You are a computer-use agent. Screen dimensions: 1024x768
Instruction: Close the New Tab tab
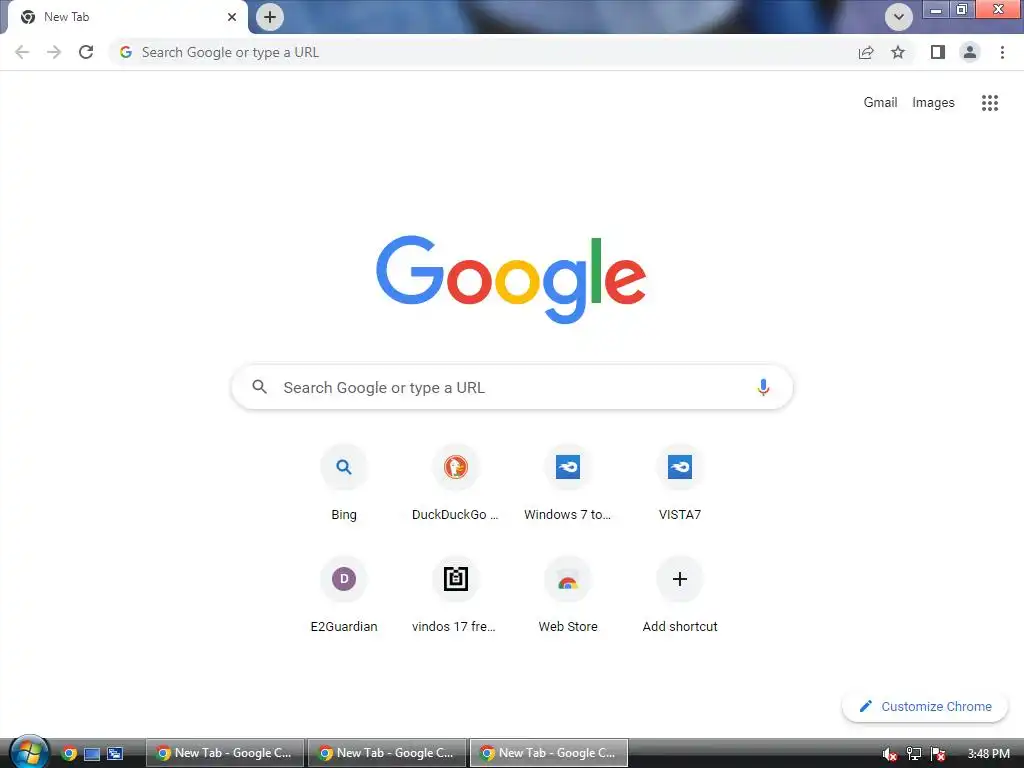pos(232,17)
